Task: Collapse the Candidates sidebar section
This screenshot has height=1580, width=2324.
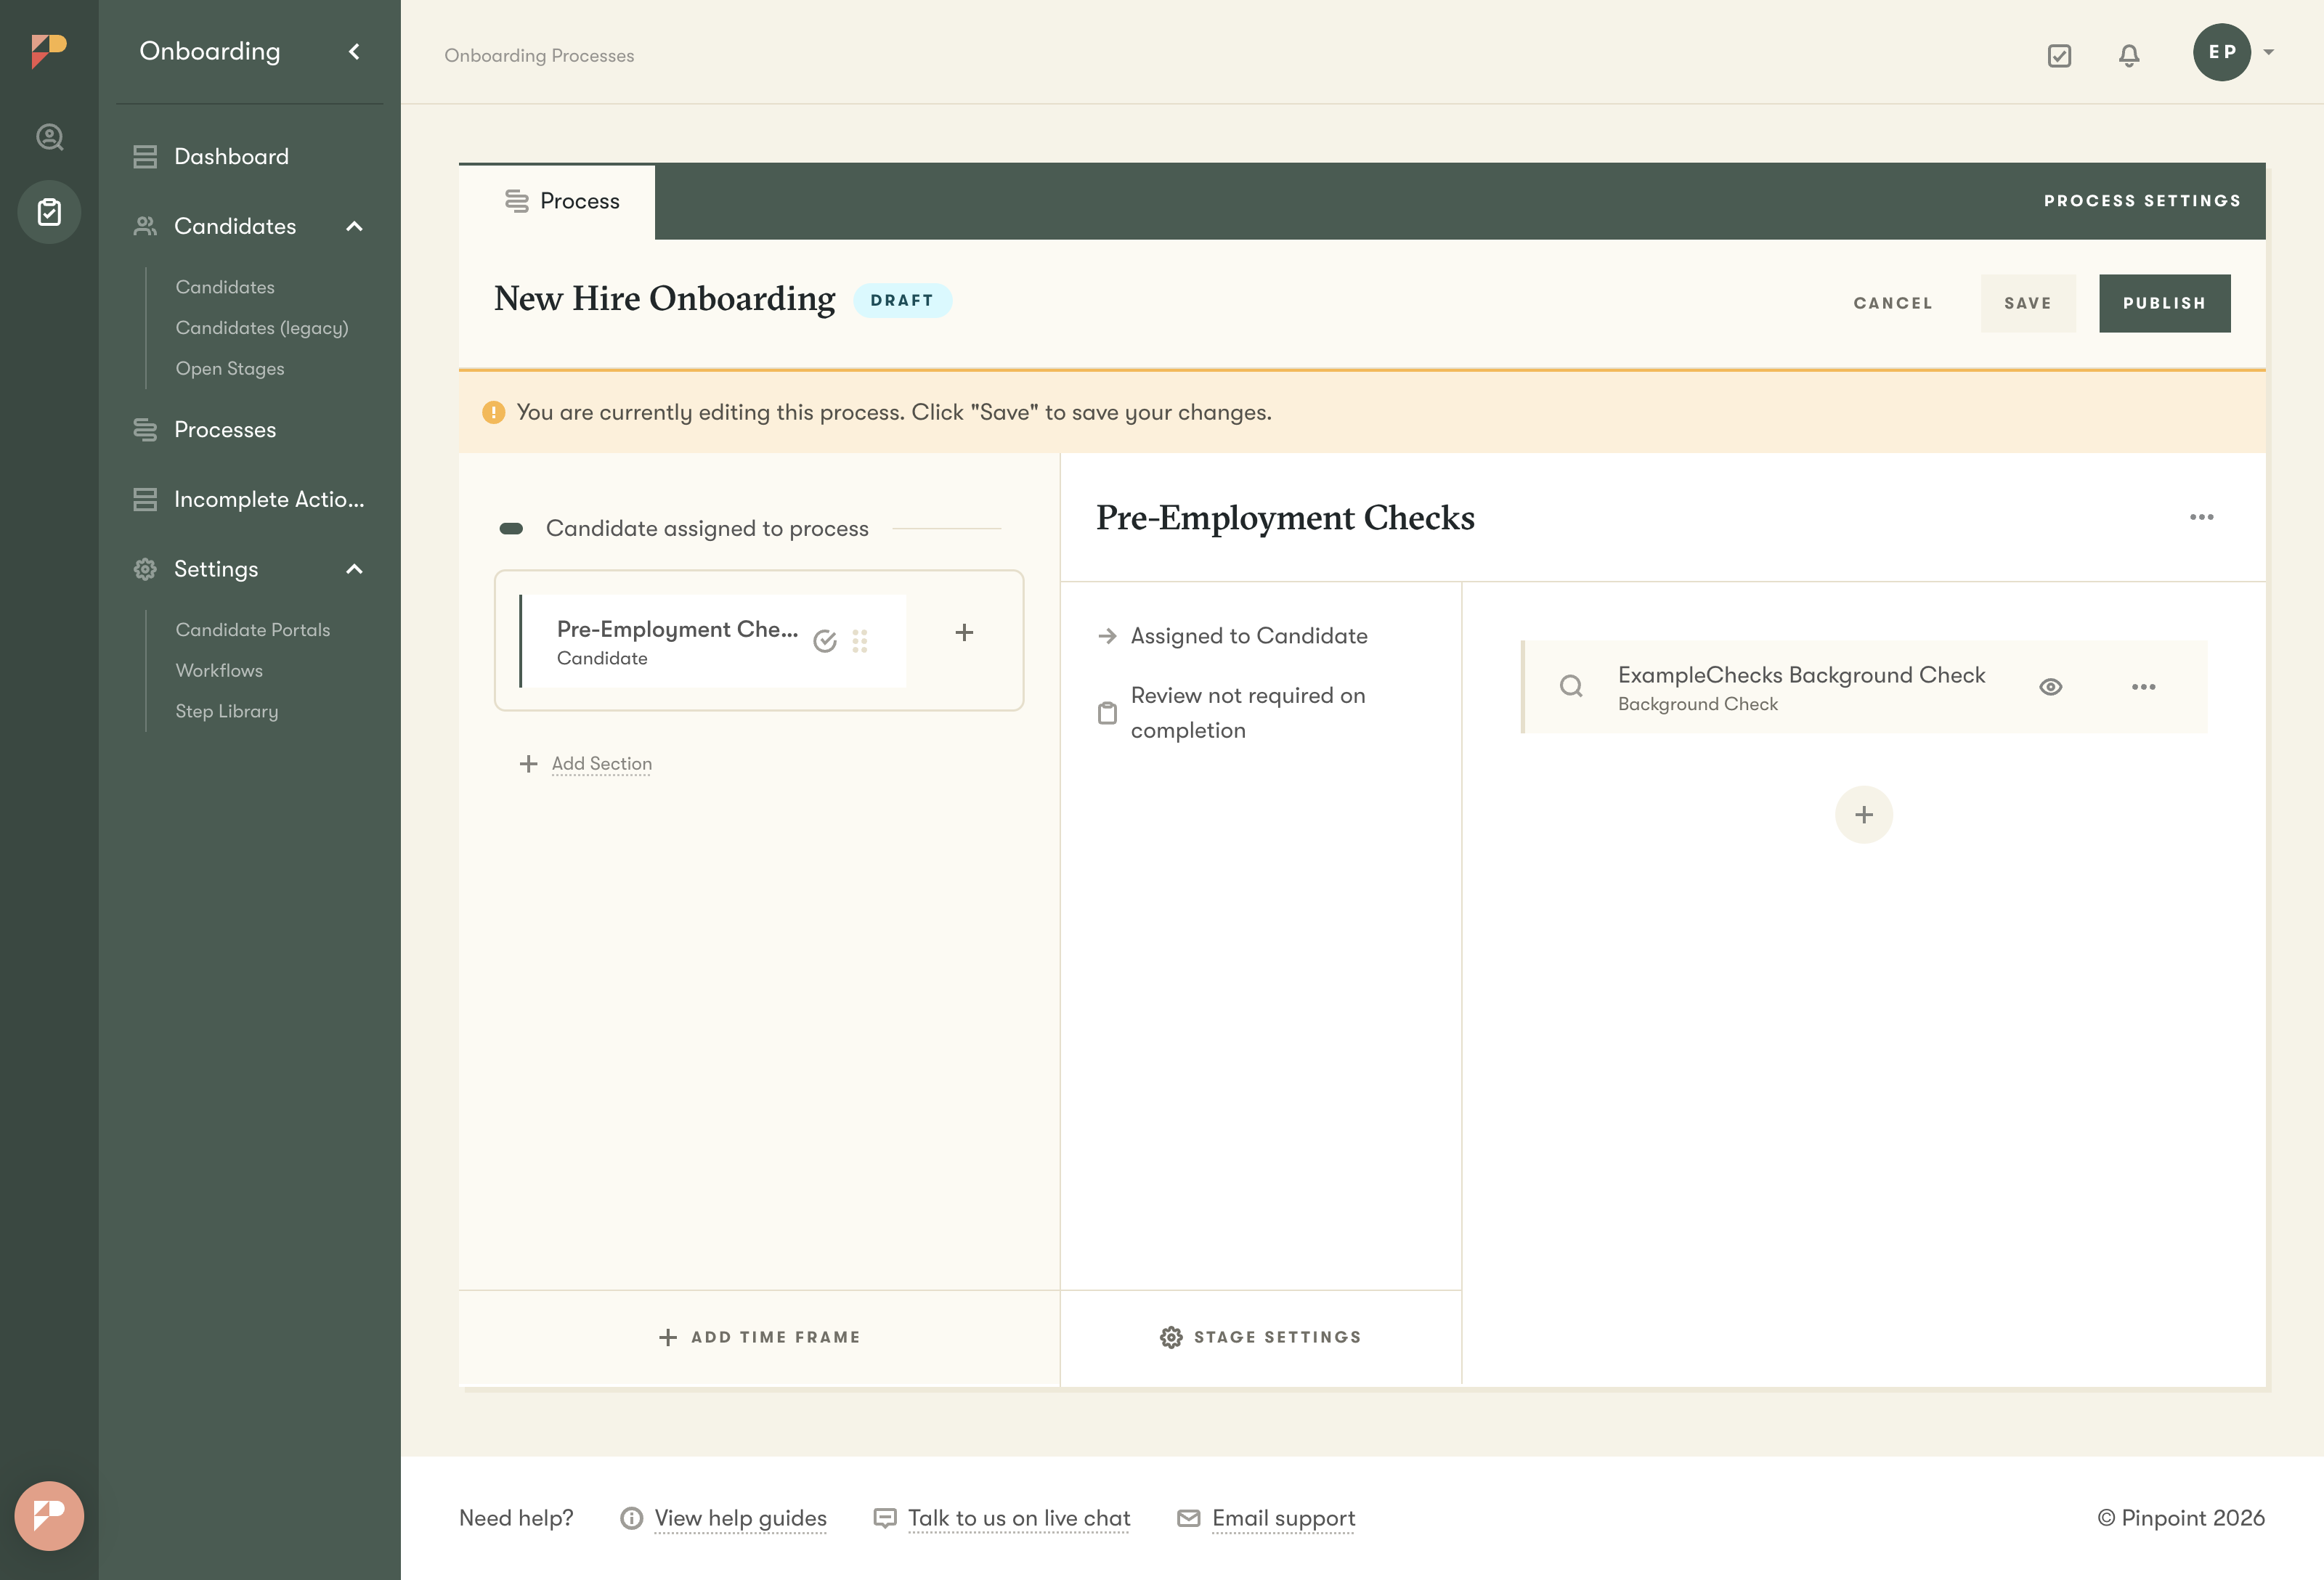Action: tap(354, 227)
